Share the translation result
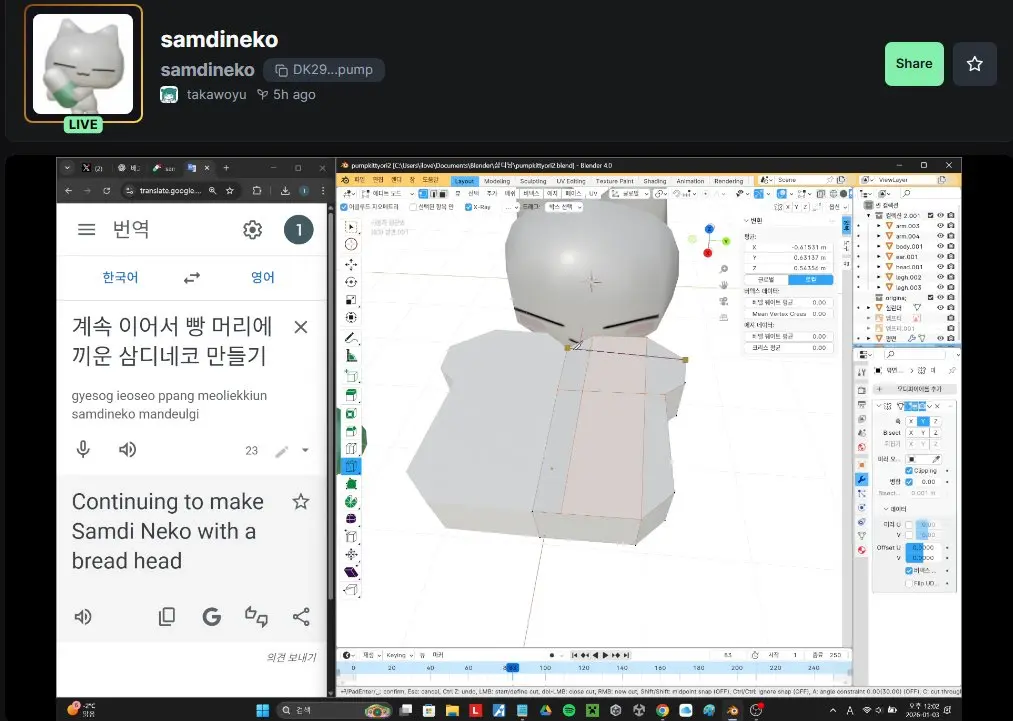This screenshot has height=721, width=1013. click(x=301, y=617)
